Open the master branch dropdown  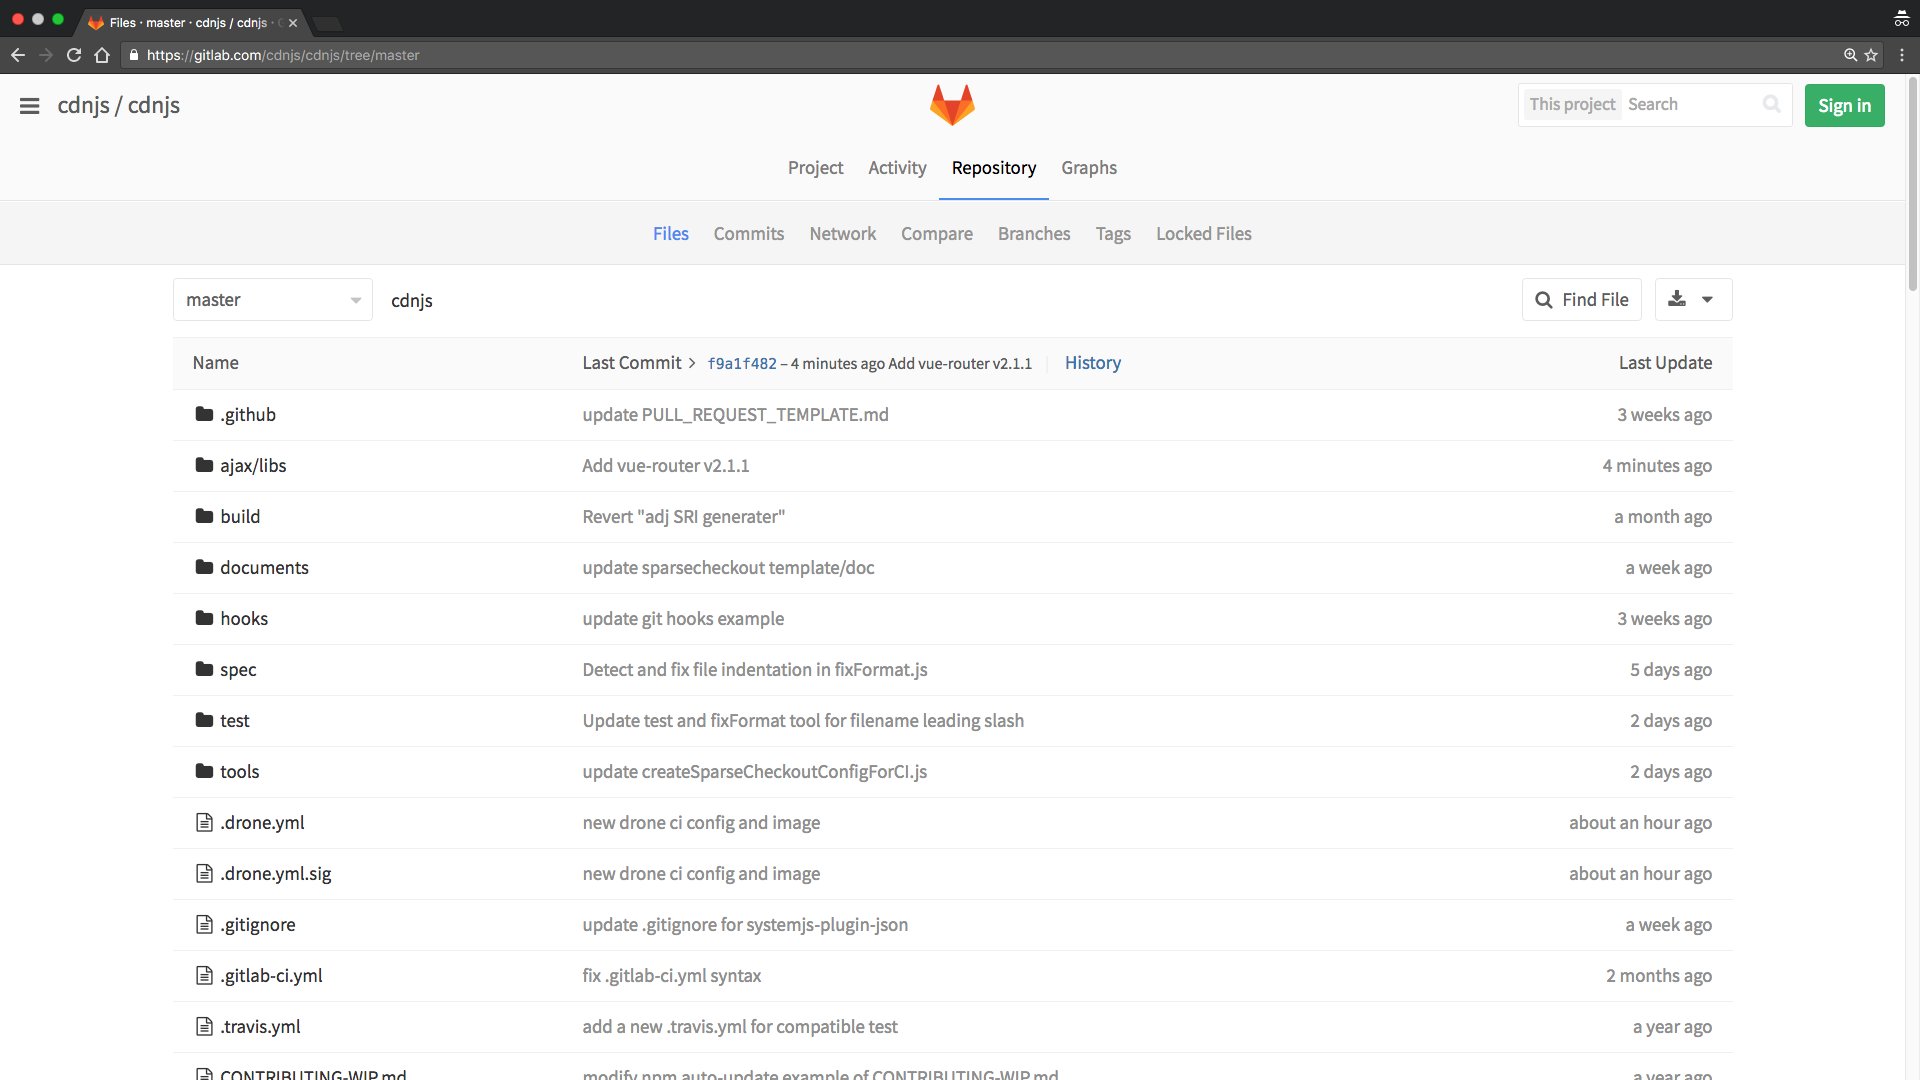pos(273,300)
